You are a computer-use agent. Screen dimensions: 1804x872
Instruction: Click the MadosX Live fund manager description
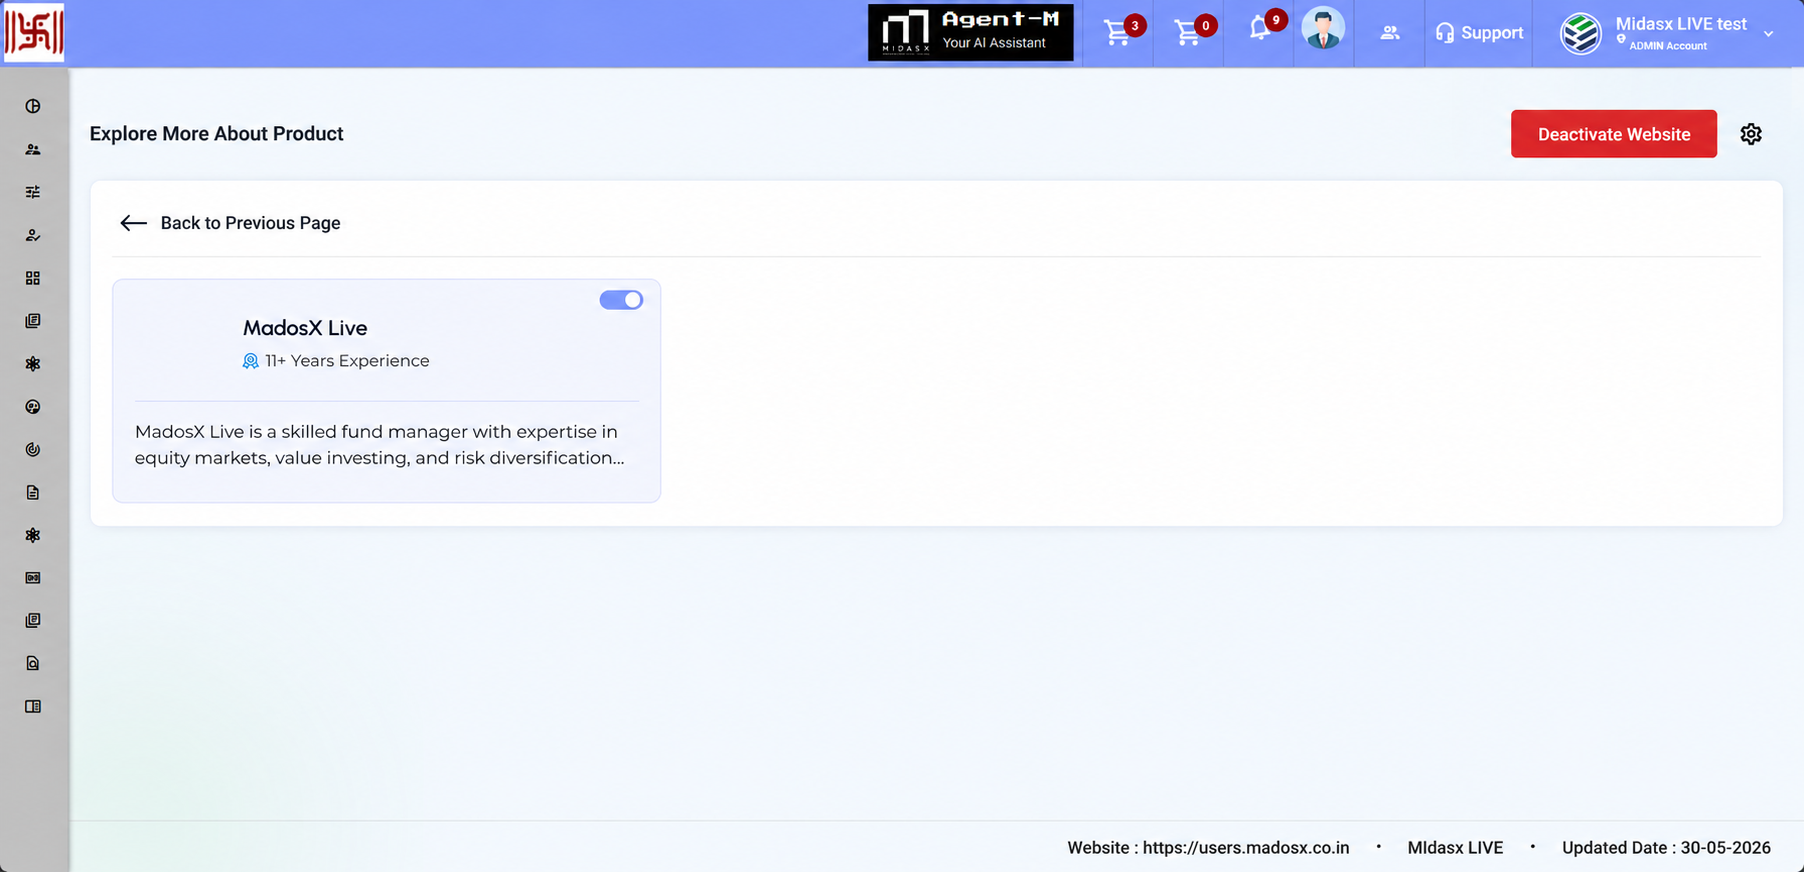(380, 445)
